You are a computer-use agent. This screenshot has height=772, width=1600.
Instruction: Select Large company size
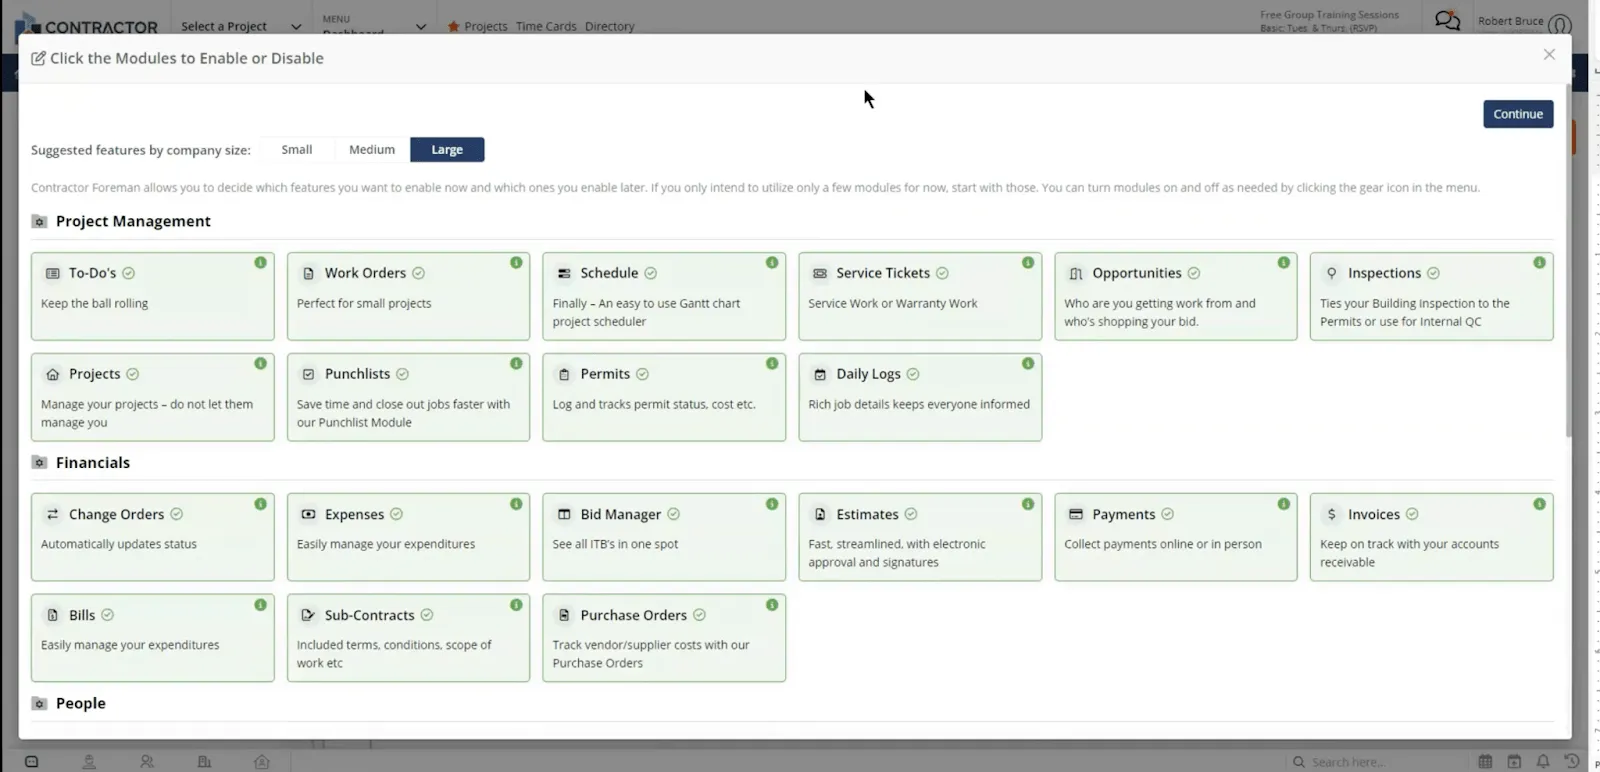point(447,150)
